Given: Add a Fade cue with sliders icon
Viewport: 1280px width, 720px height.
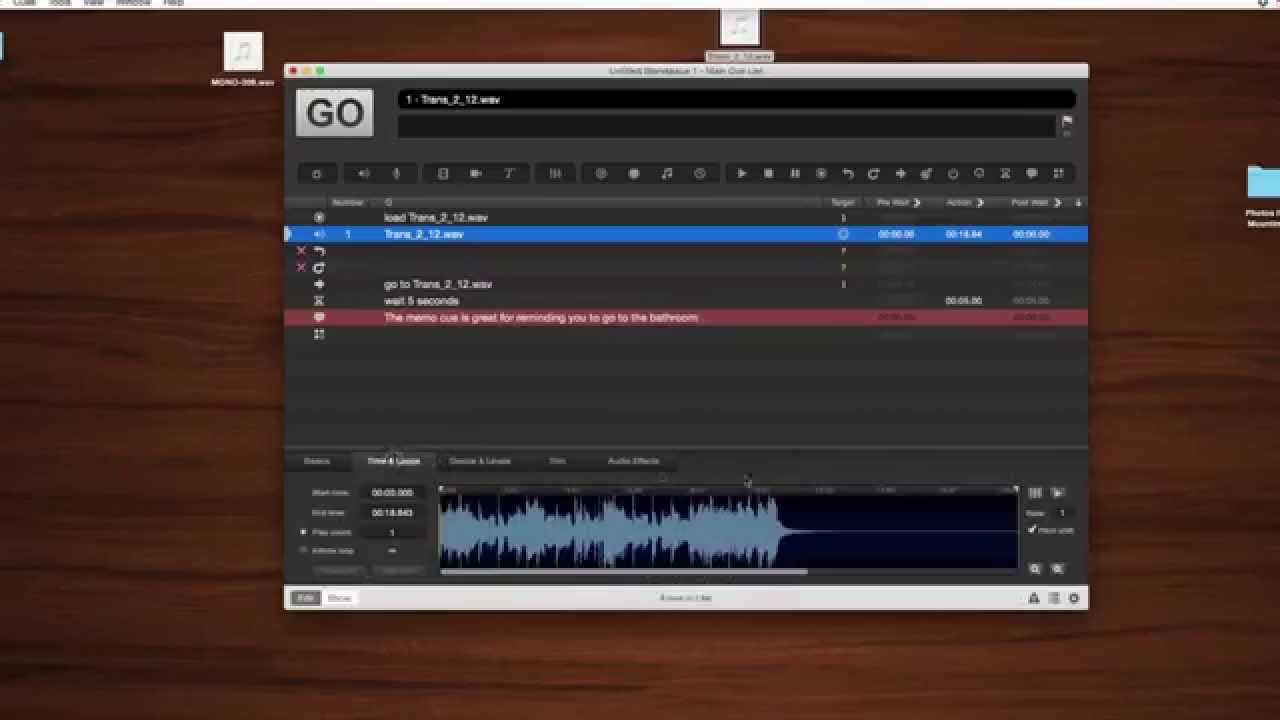Looking at the screenshot, I should tap(555, 174).
